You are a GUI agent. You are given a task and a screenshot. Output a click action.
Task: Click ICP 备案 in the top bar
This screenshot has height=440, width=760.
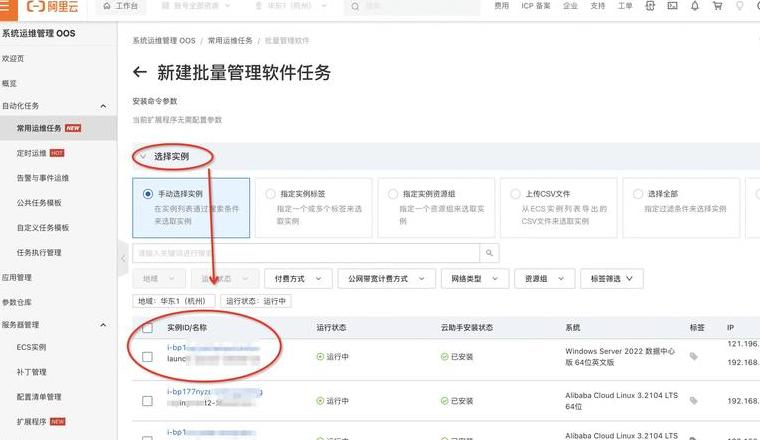536,6
